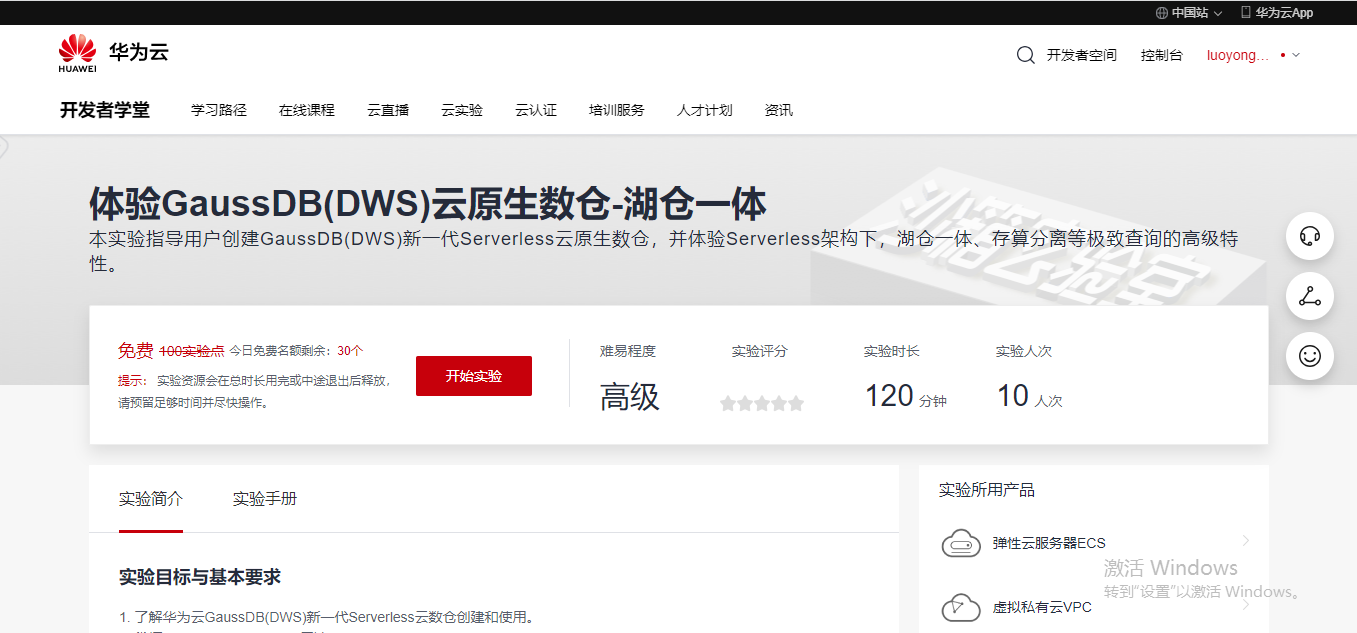Switch to 实验手册 tab
This screenshot has height=633, width=1357.
tap(265, 499)
